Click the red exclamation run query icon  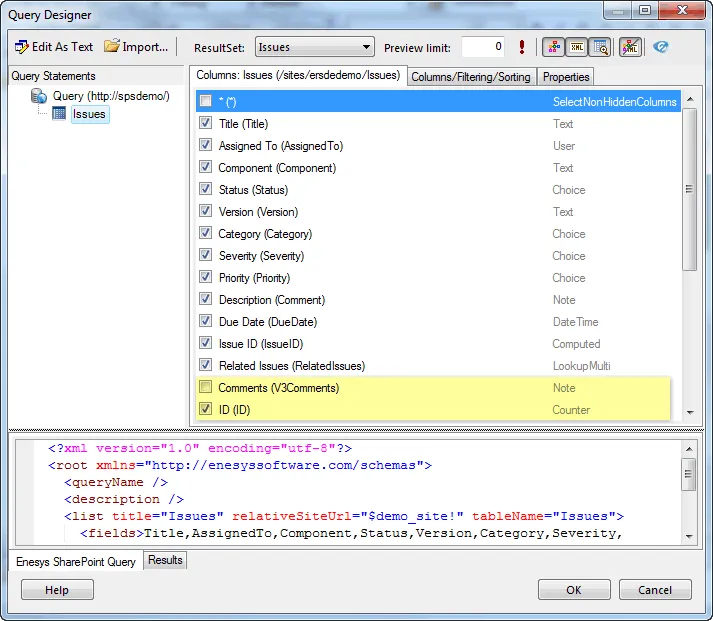tap(522, 47)
